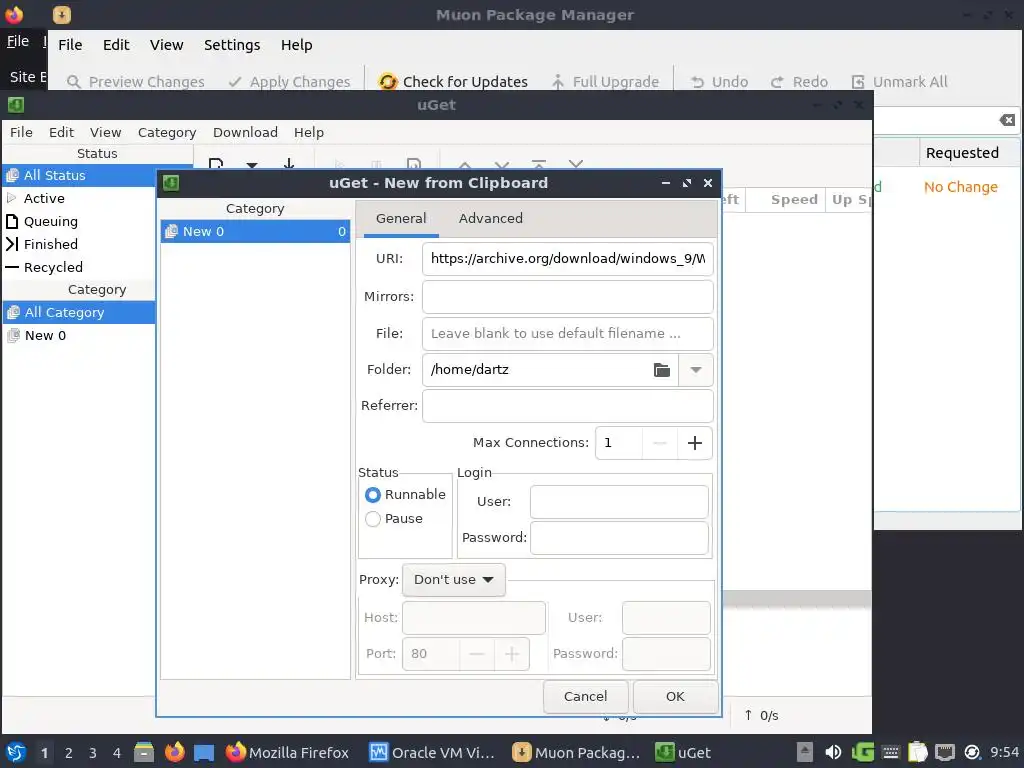1024x768 pixels.
Task: Open uGet File menu
Action: pos(21,133)
